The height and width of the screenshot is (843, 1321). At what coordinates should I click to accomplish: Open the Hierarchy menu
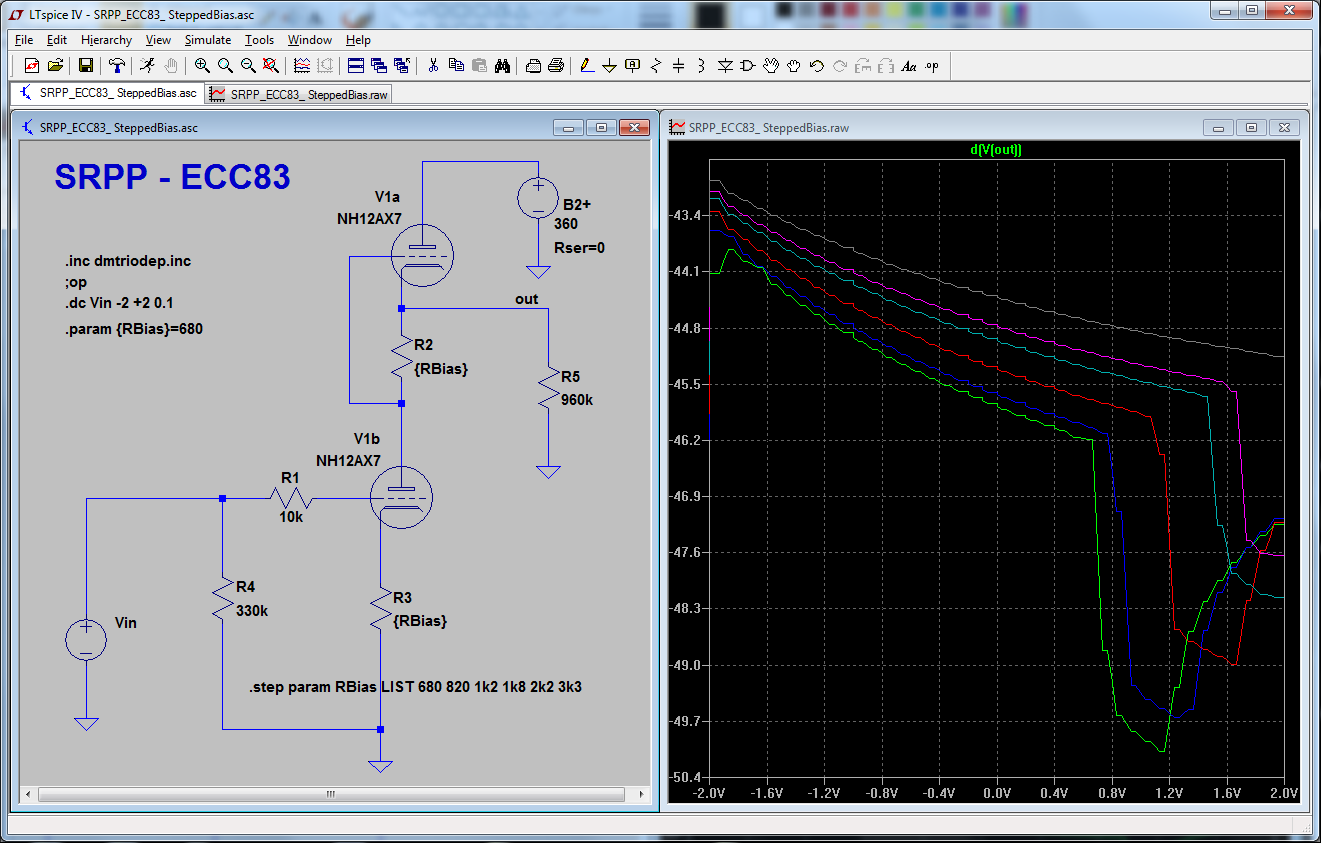[106, 40]
